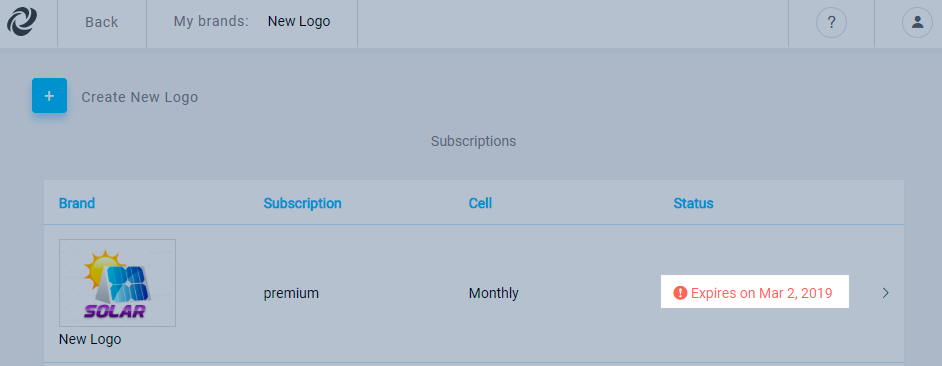
Task: Click the Create New Logo text
Action: pyautogui.click(x=140, y=97)
